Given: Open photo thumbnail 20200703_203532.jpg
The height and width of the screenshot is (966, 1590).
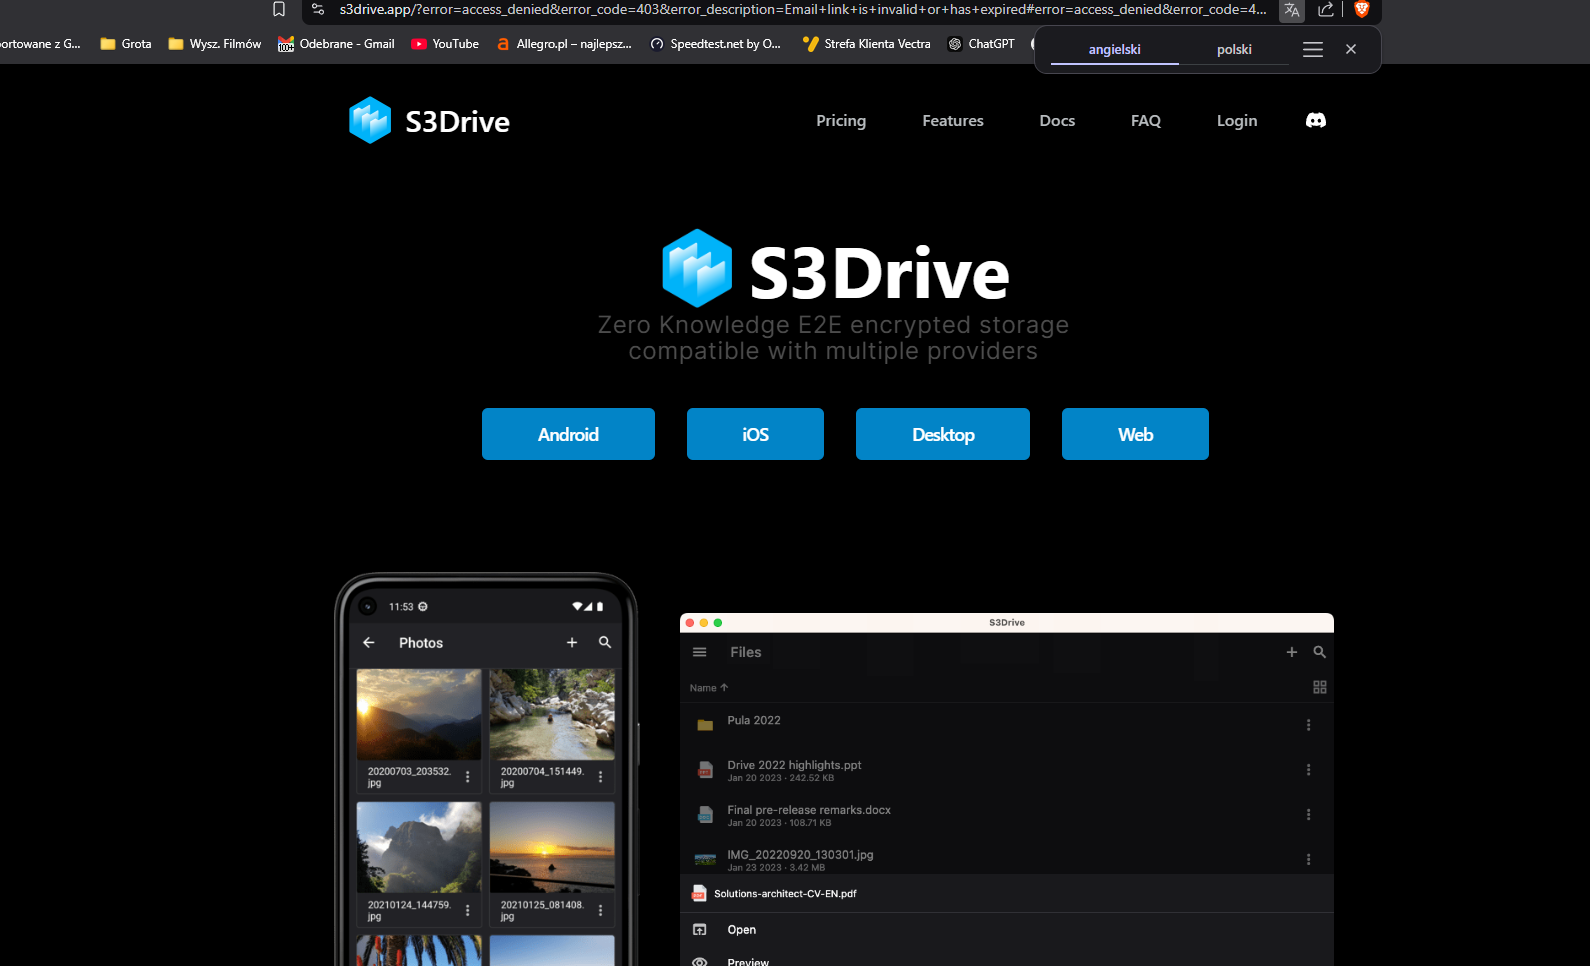Looking at the screenshot, I should click(x=419, y=715).
